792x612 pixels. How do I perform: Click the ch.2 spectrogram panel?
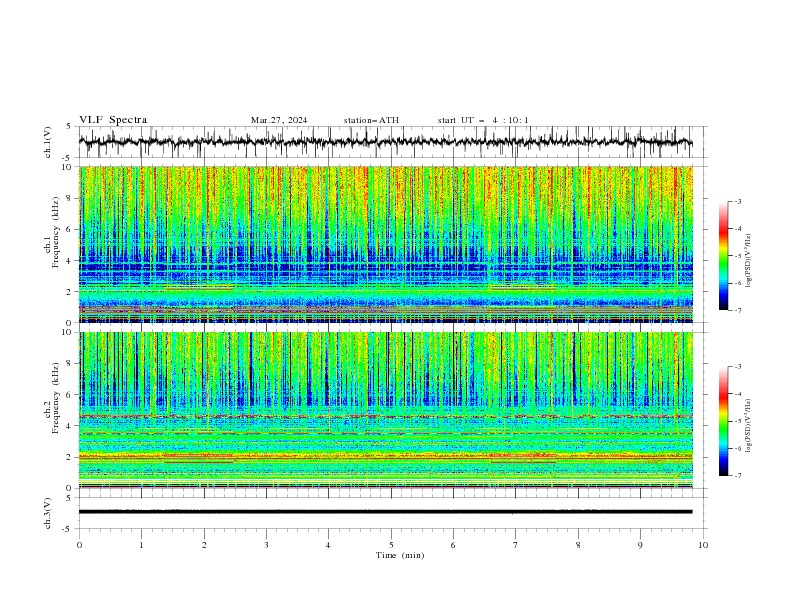[x=385, y=410]
